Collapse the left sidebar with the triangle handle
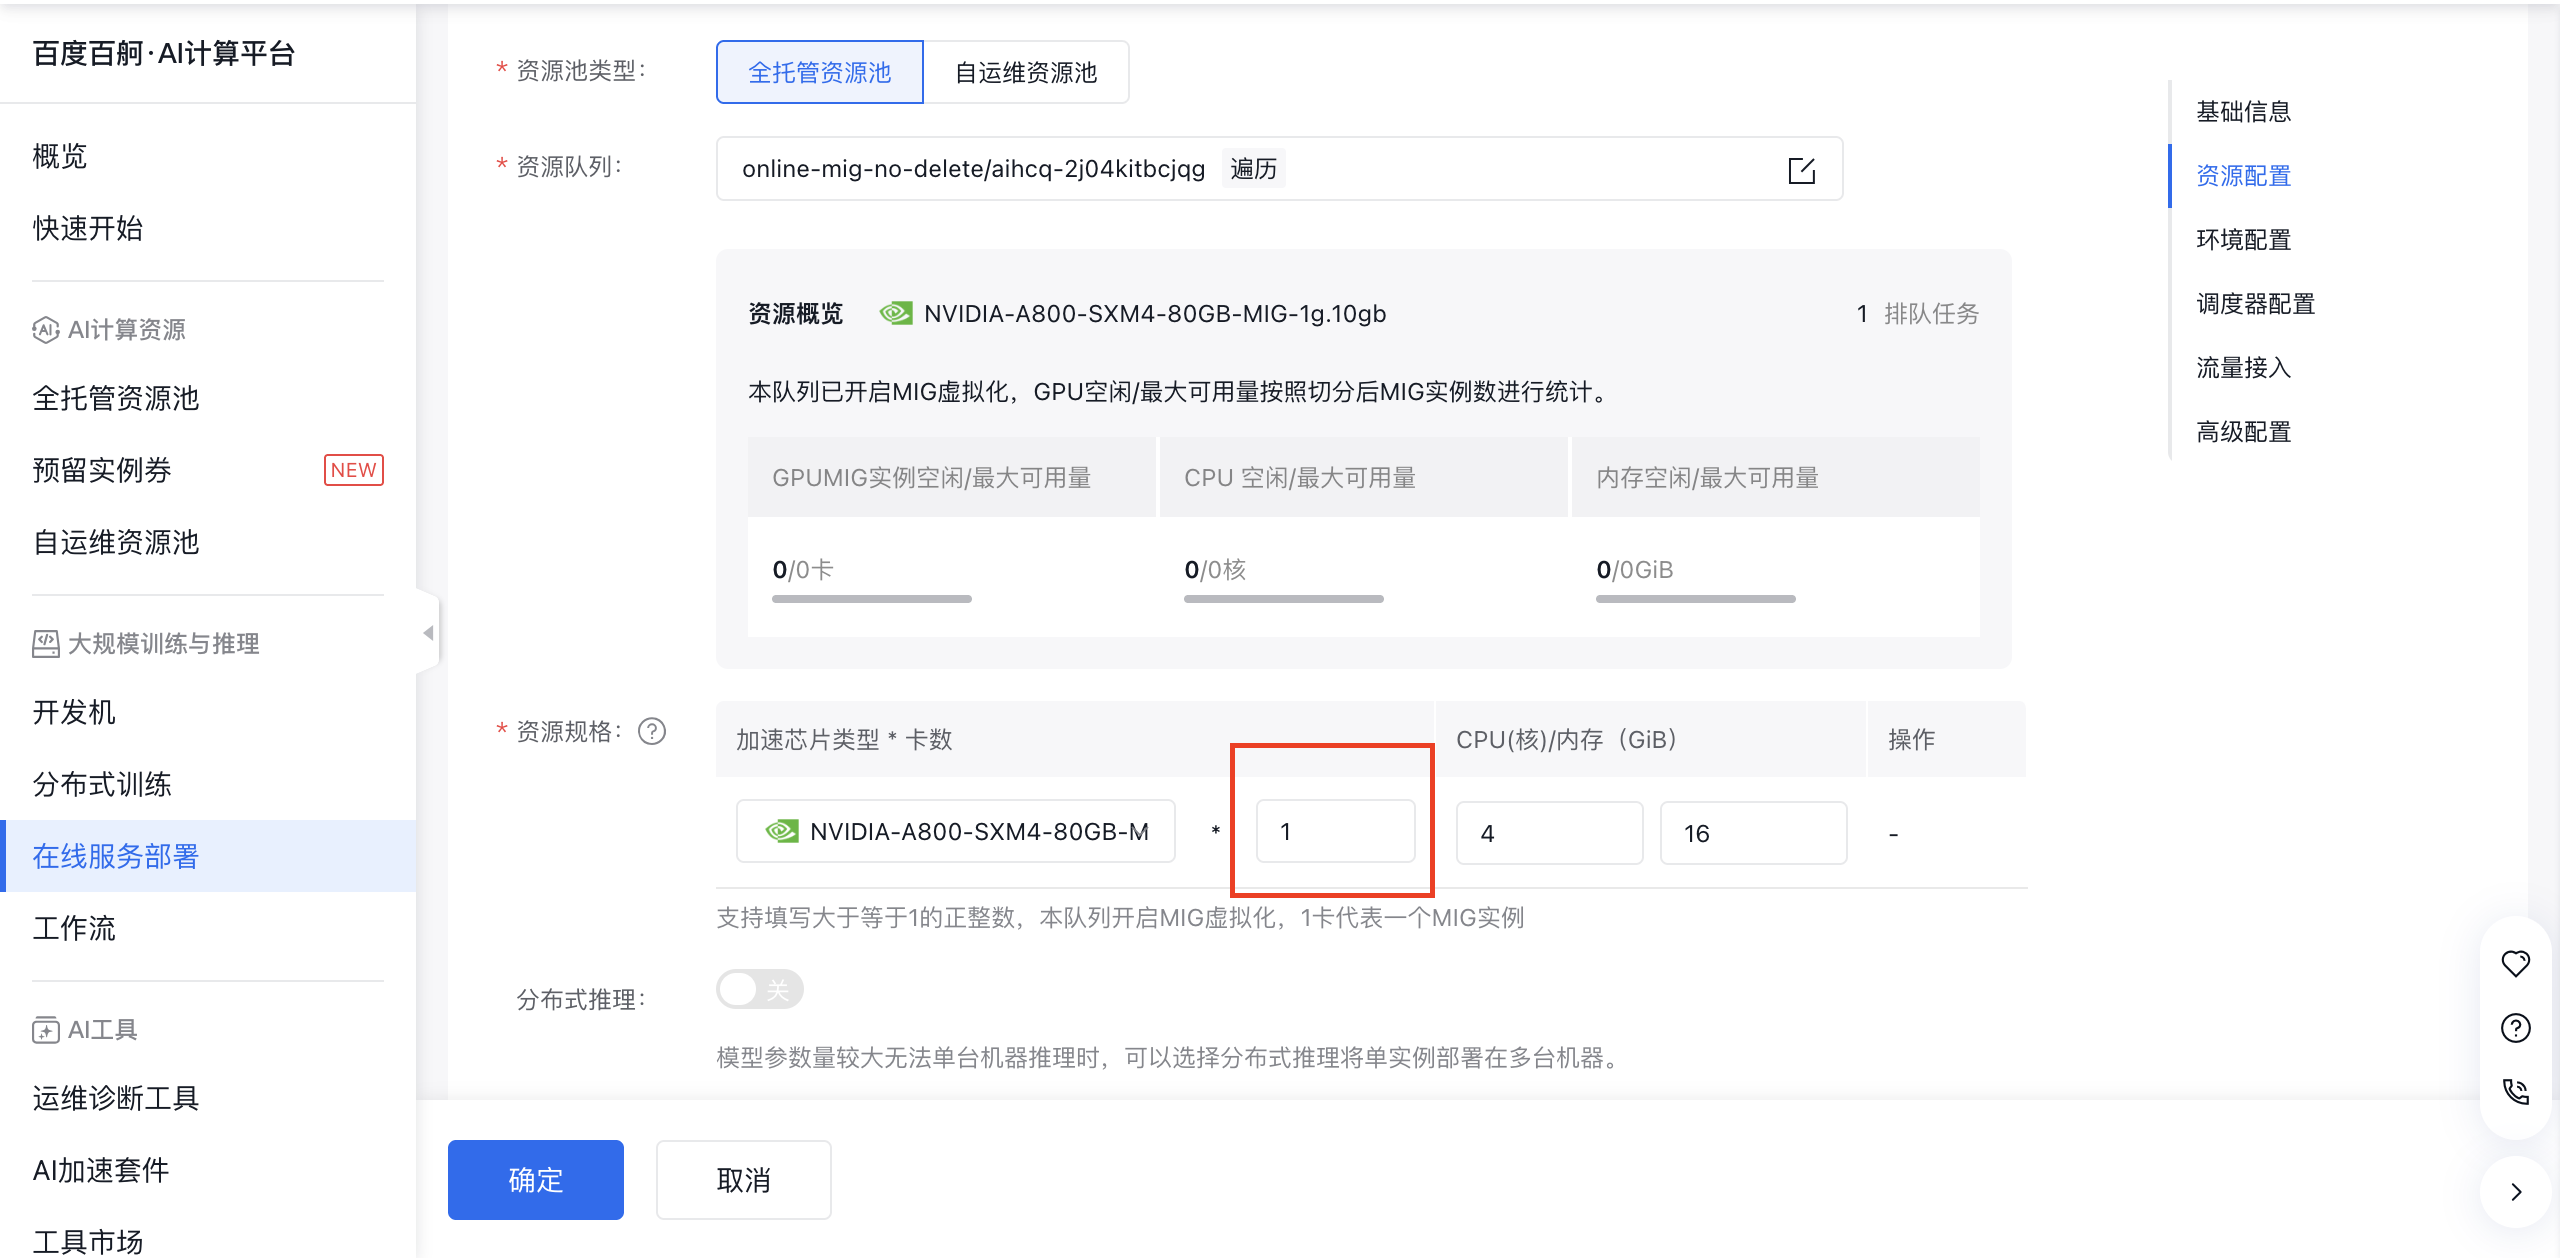Image resolution: width=2560 pixels, height=1258 pixels. (428, 633)
